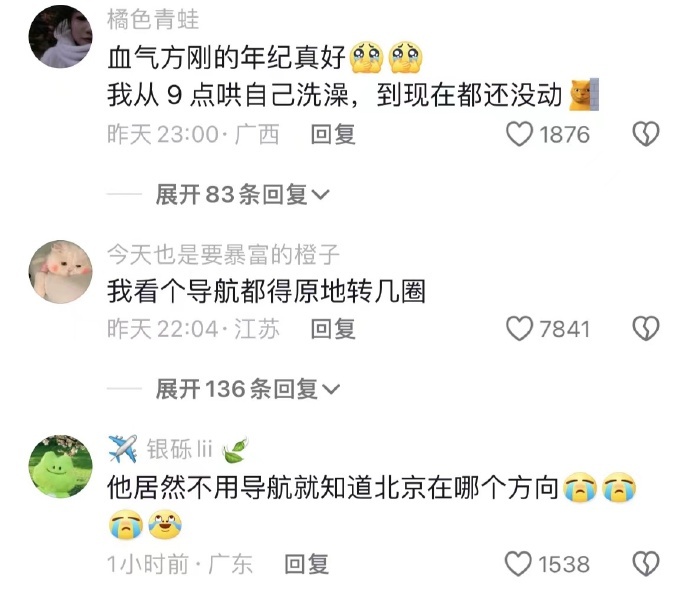
Task: Reply to the 广东 comment
Action: click(307, 564)
